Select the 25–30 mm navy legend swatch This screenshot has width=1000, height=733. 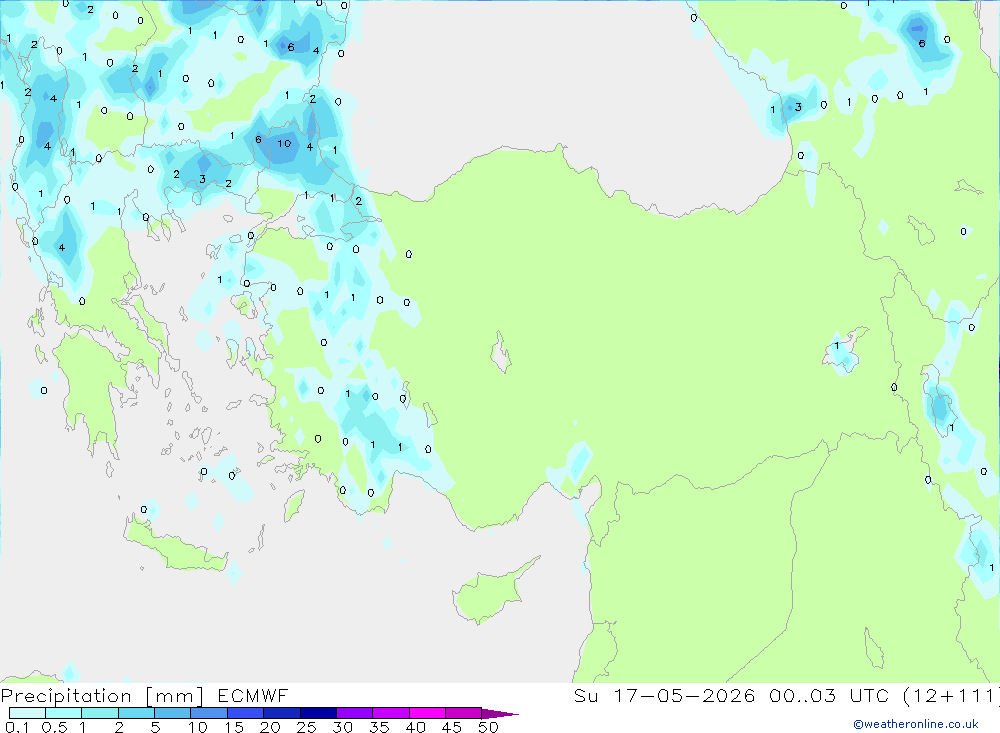pos(318,713)
